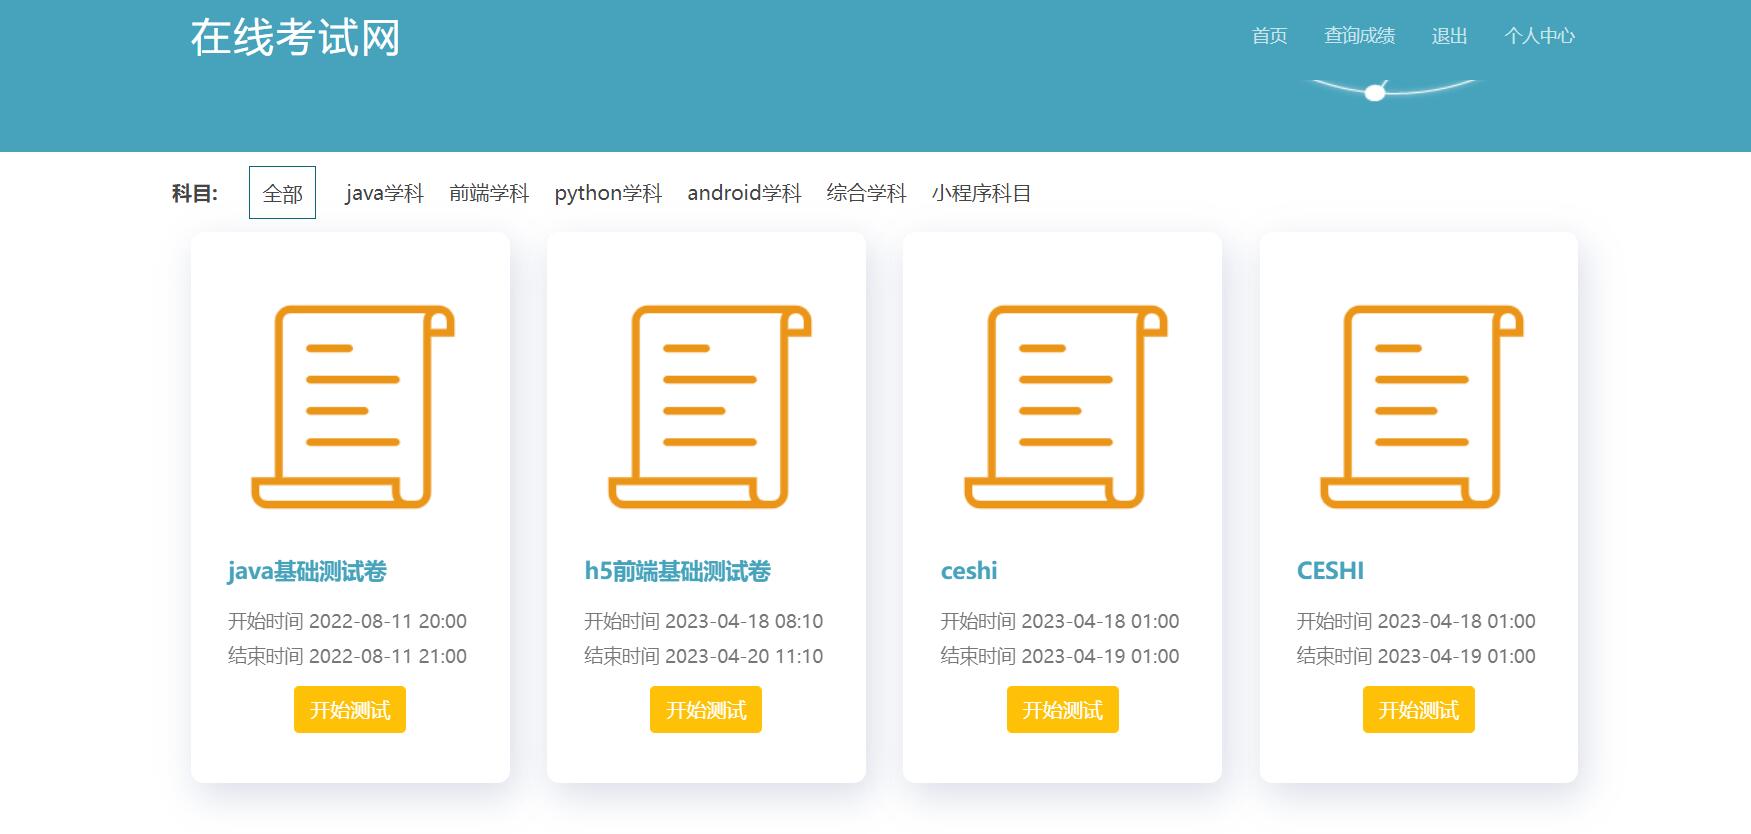
Task: Open 个人中心 in top navigation
Action: click(1539, 36)
